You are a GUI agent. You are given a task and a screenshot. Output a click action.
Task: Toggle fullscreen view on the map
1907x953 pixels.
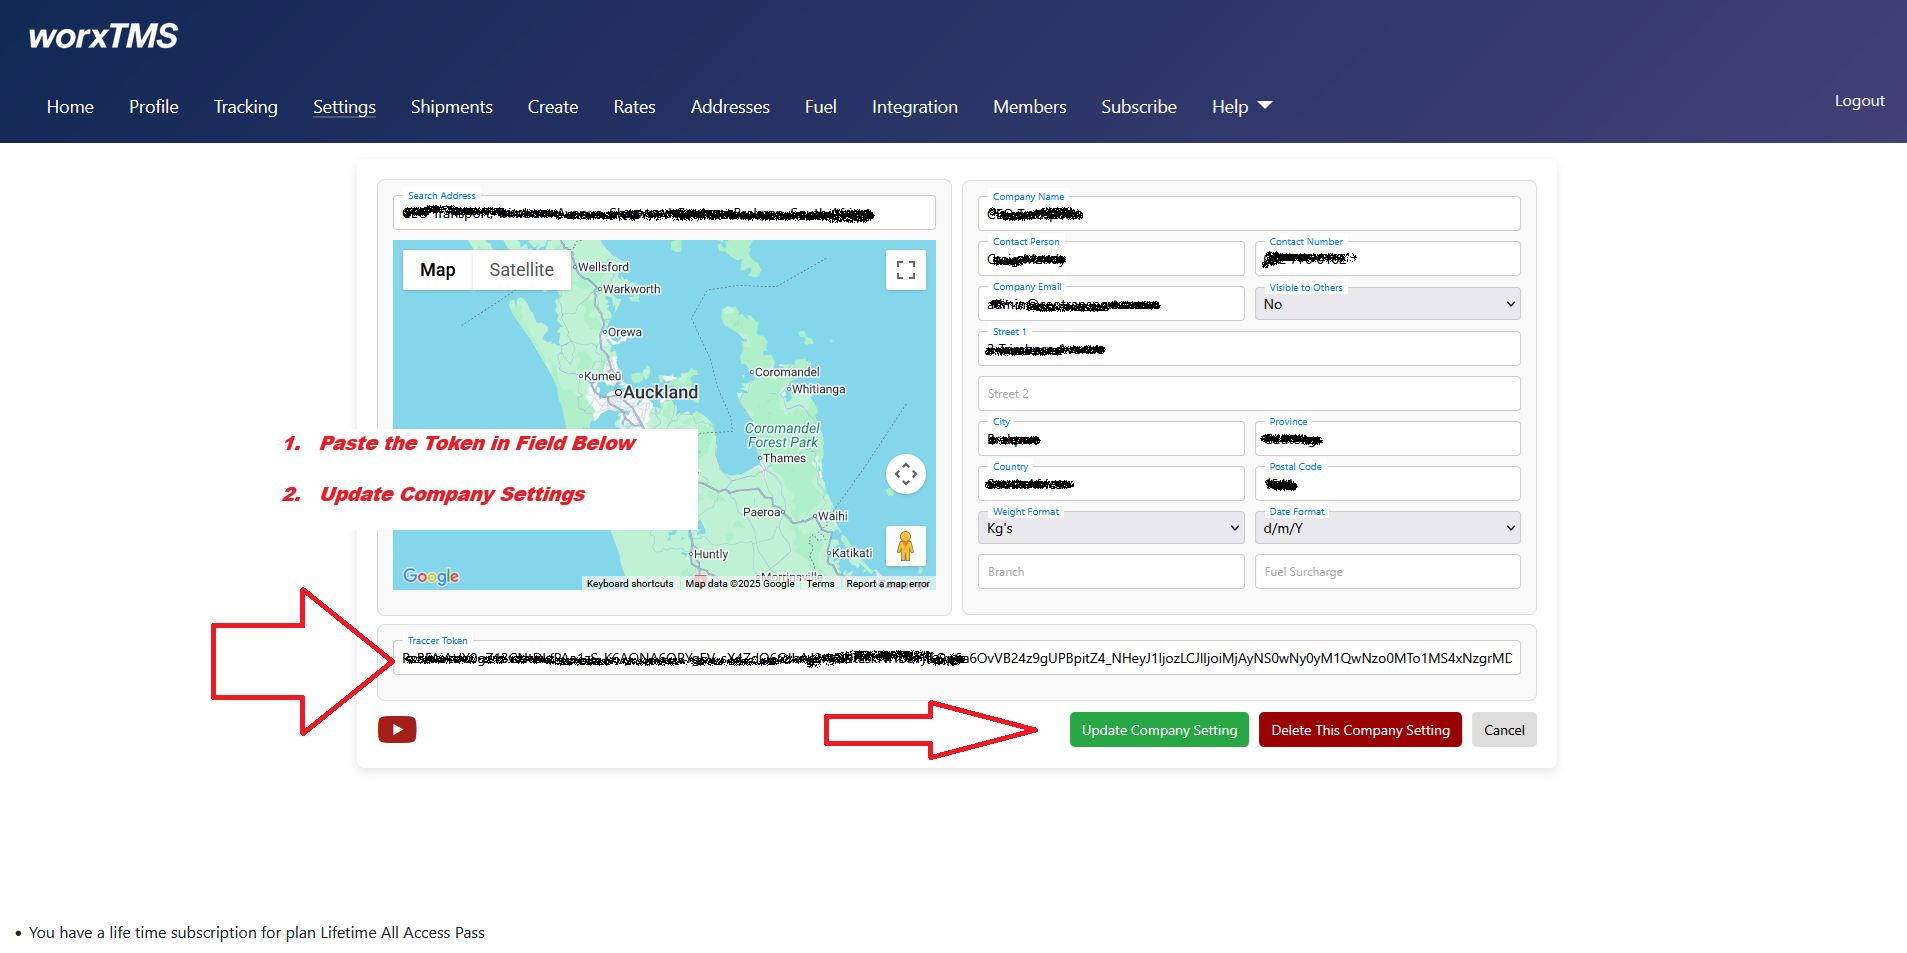pos(906,270)
